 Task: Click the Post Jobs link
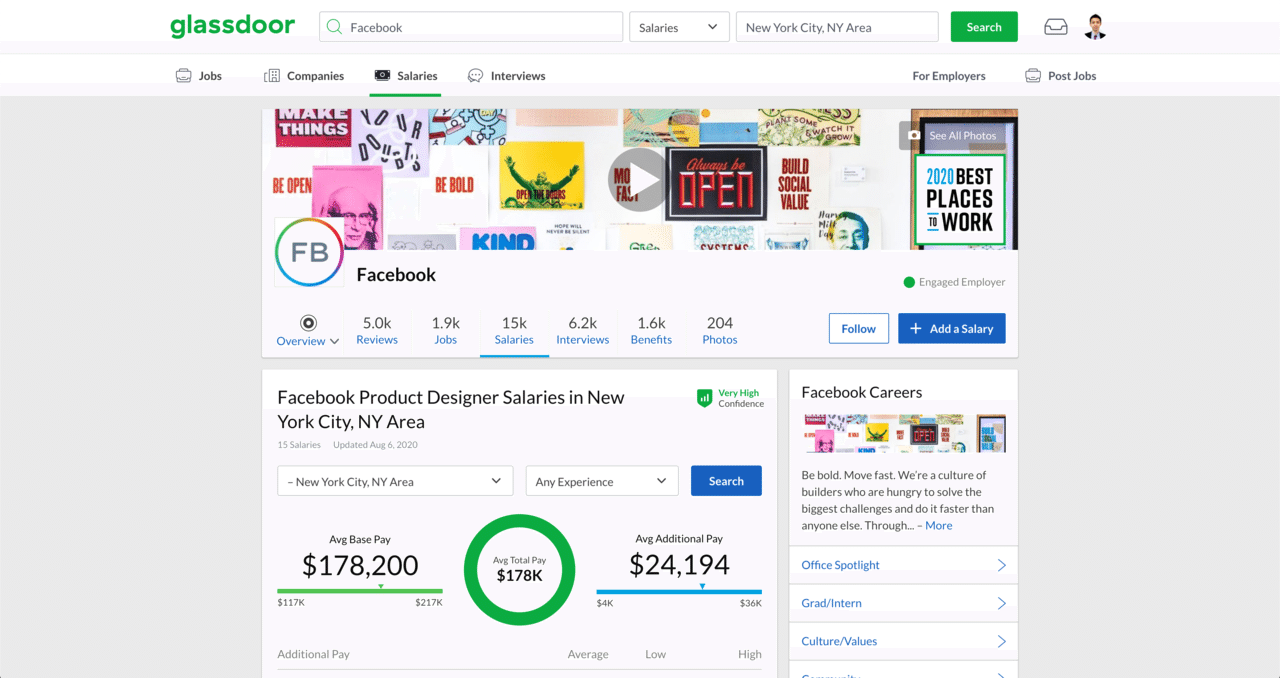[x=1072, y=75]
